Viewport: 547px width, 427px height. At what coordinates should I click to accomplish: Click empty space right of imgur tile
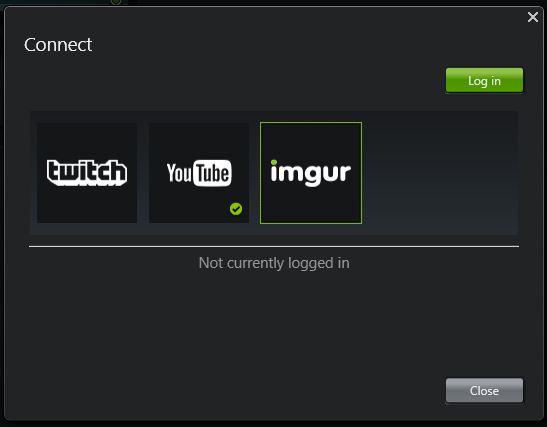pyautogui.click(x=440, y=173)
